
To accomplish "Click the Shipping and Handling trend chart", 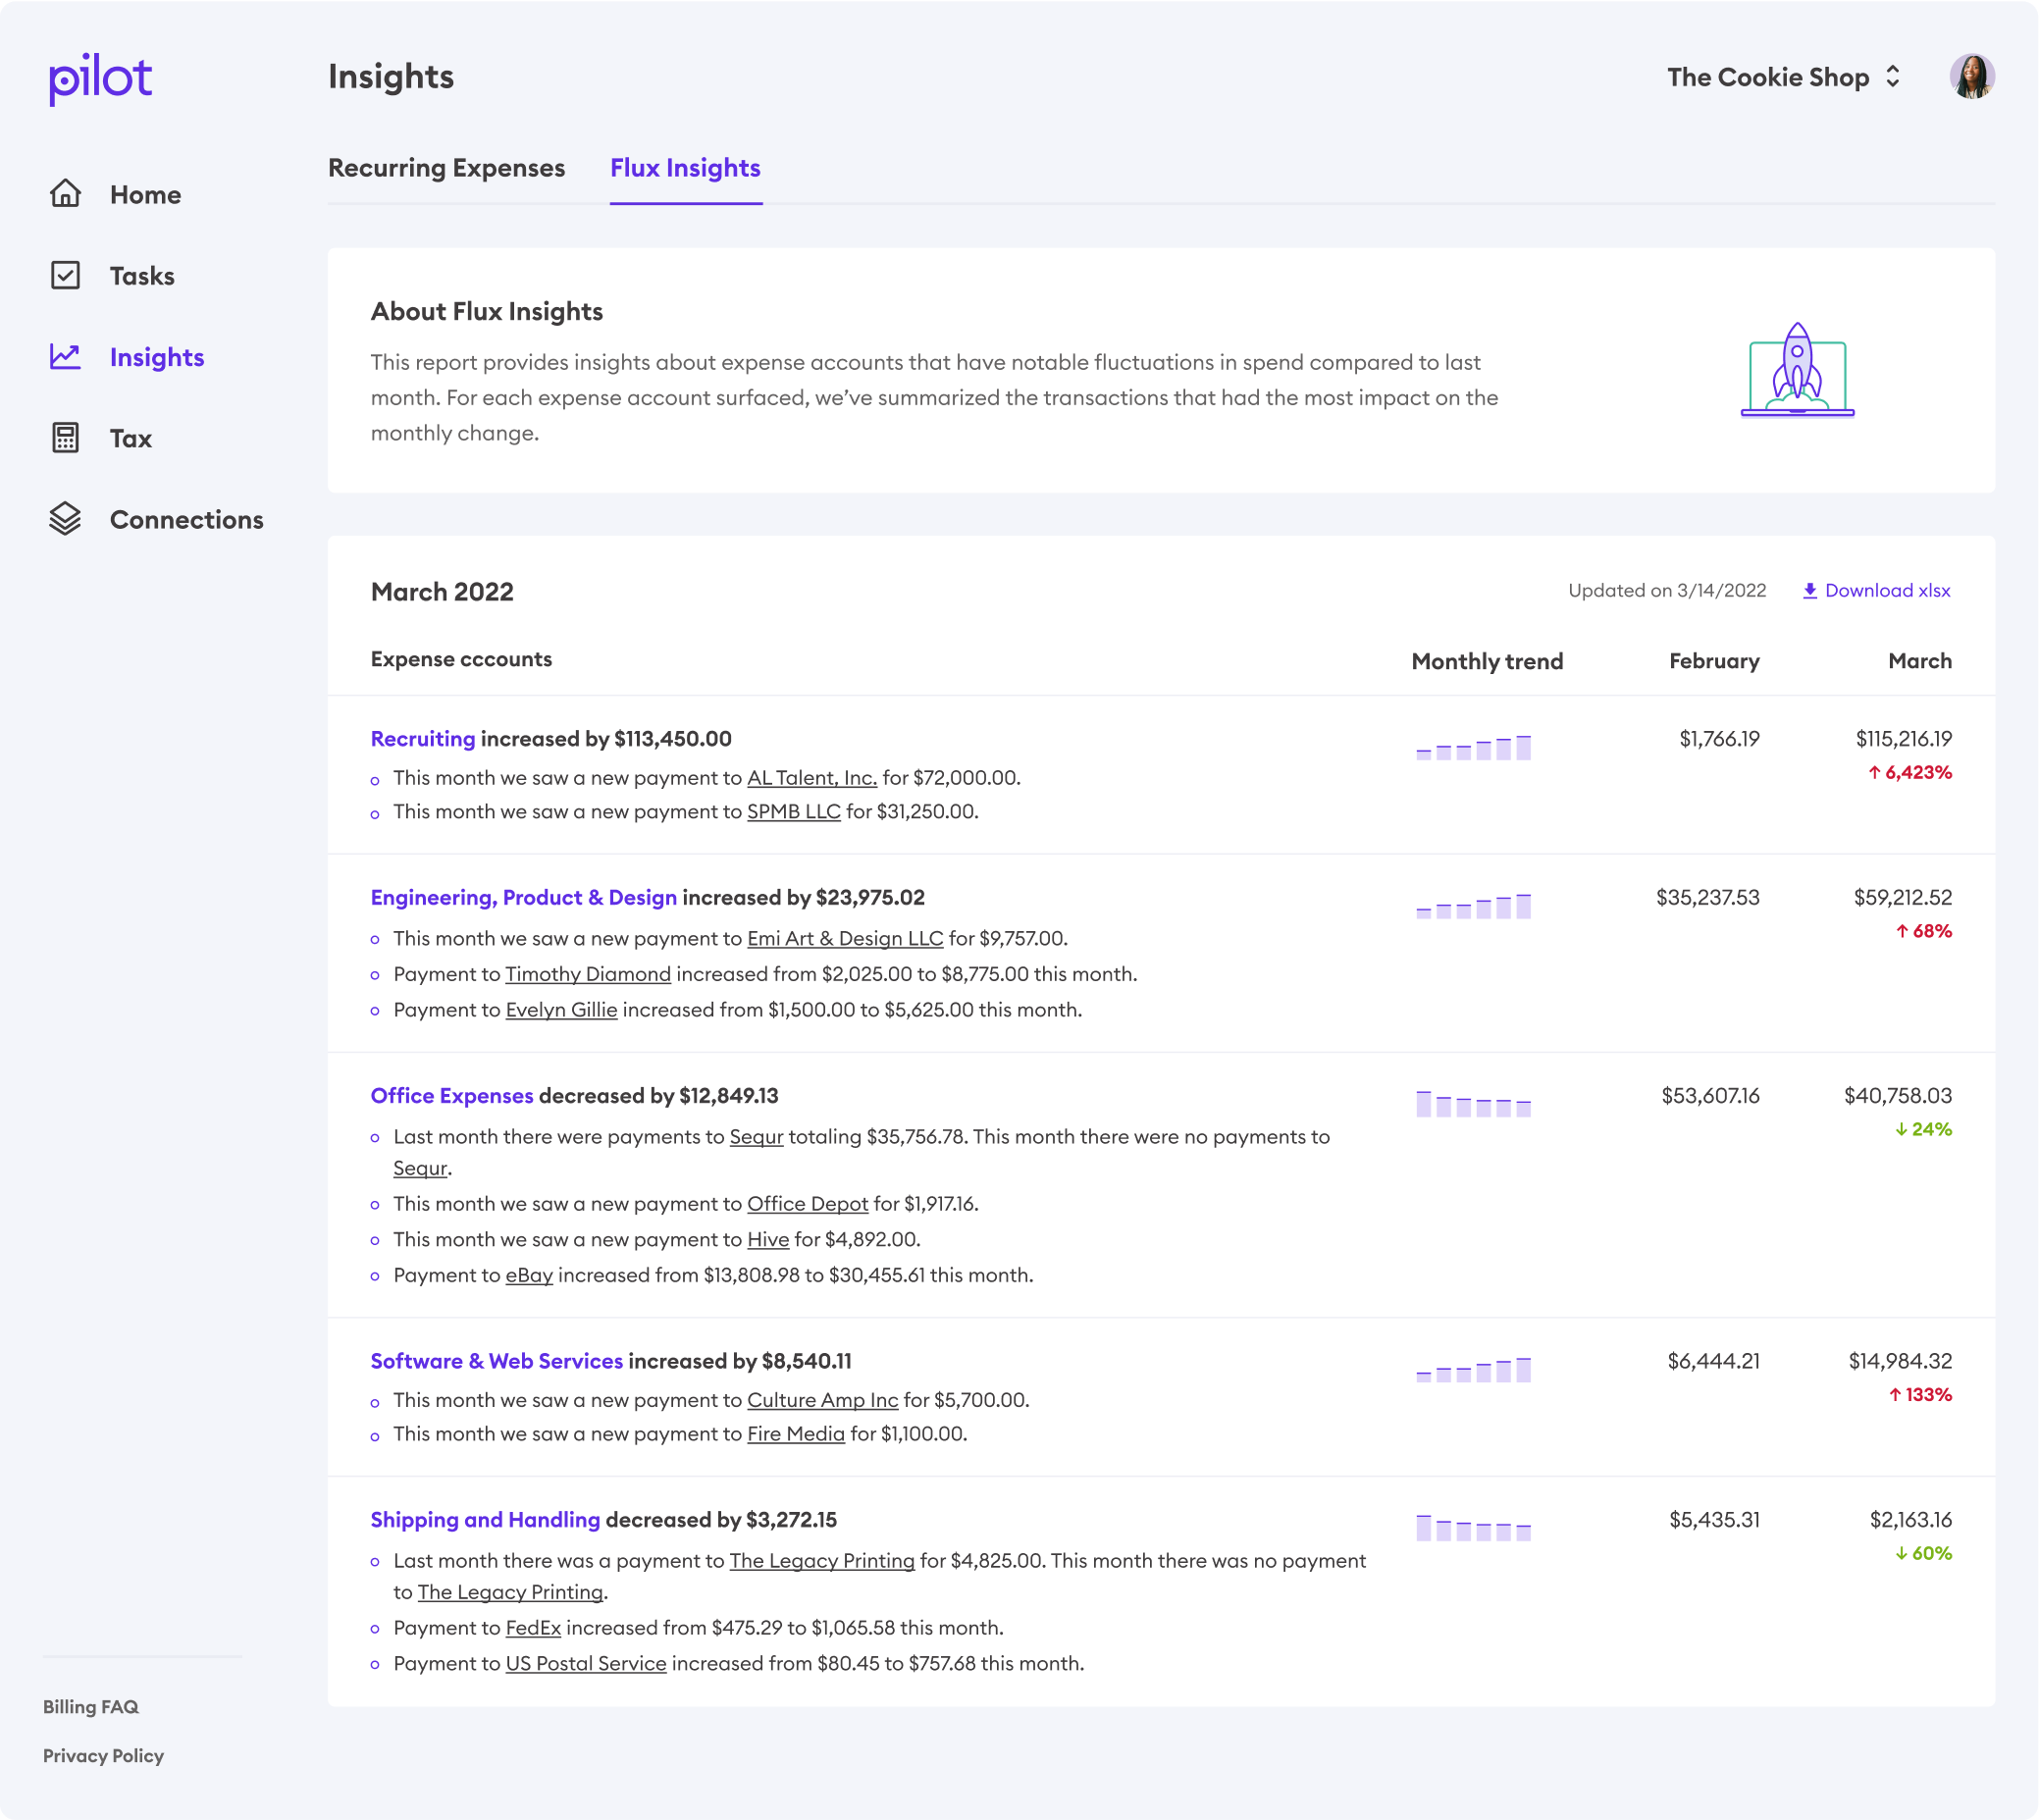I will [x=1473, y=1527].
